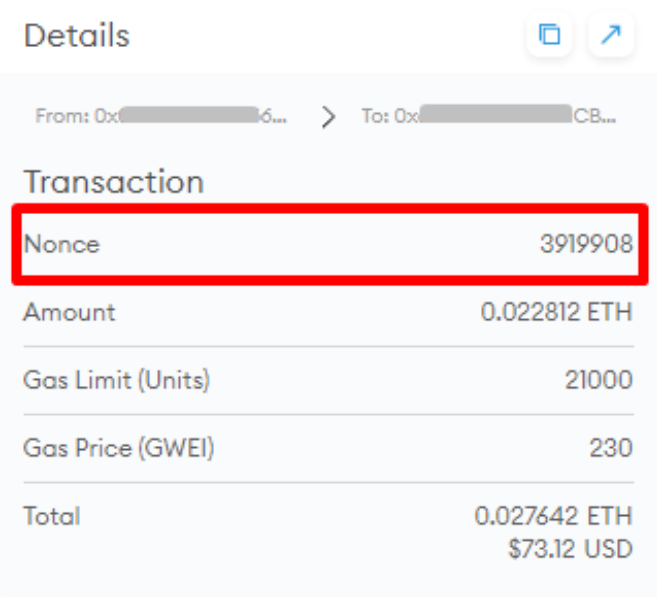Open transaction in block explorer arrow icon
The image size is (657, 597).
tap(610, 36)
